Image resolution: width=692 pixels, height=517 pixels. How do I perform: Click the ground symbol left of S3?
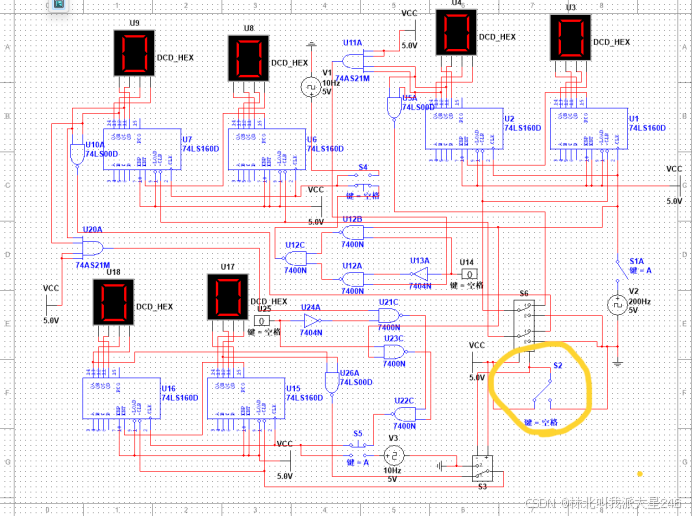tap(441, 465)
